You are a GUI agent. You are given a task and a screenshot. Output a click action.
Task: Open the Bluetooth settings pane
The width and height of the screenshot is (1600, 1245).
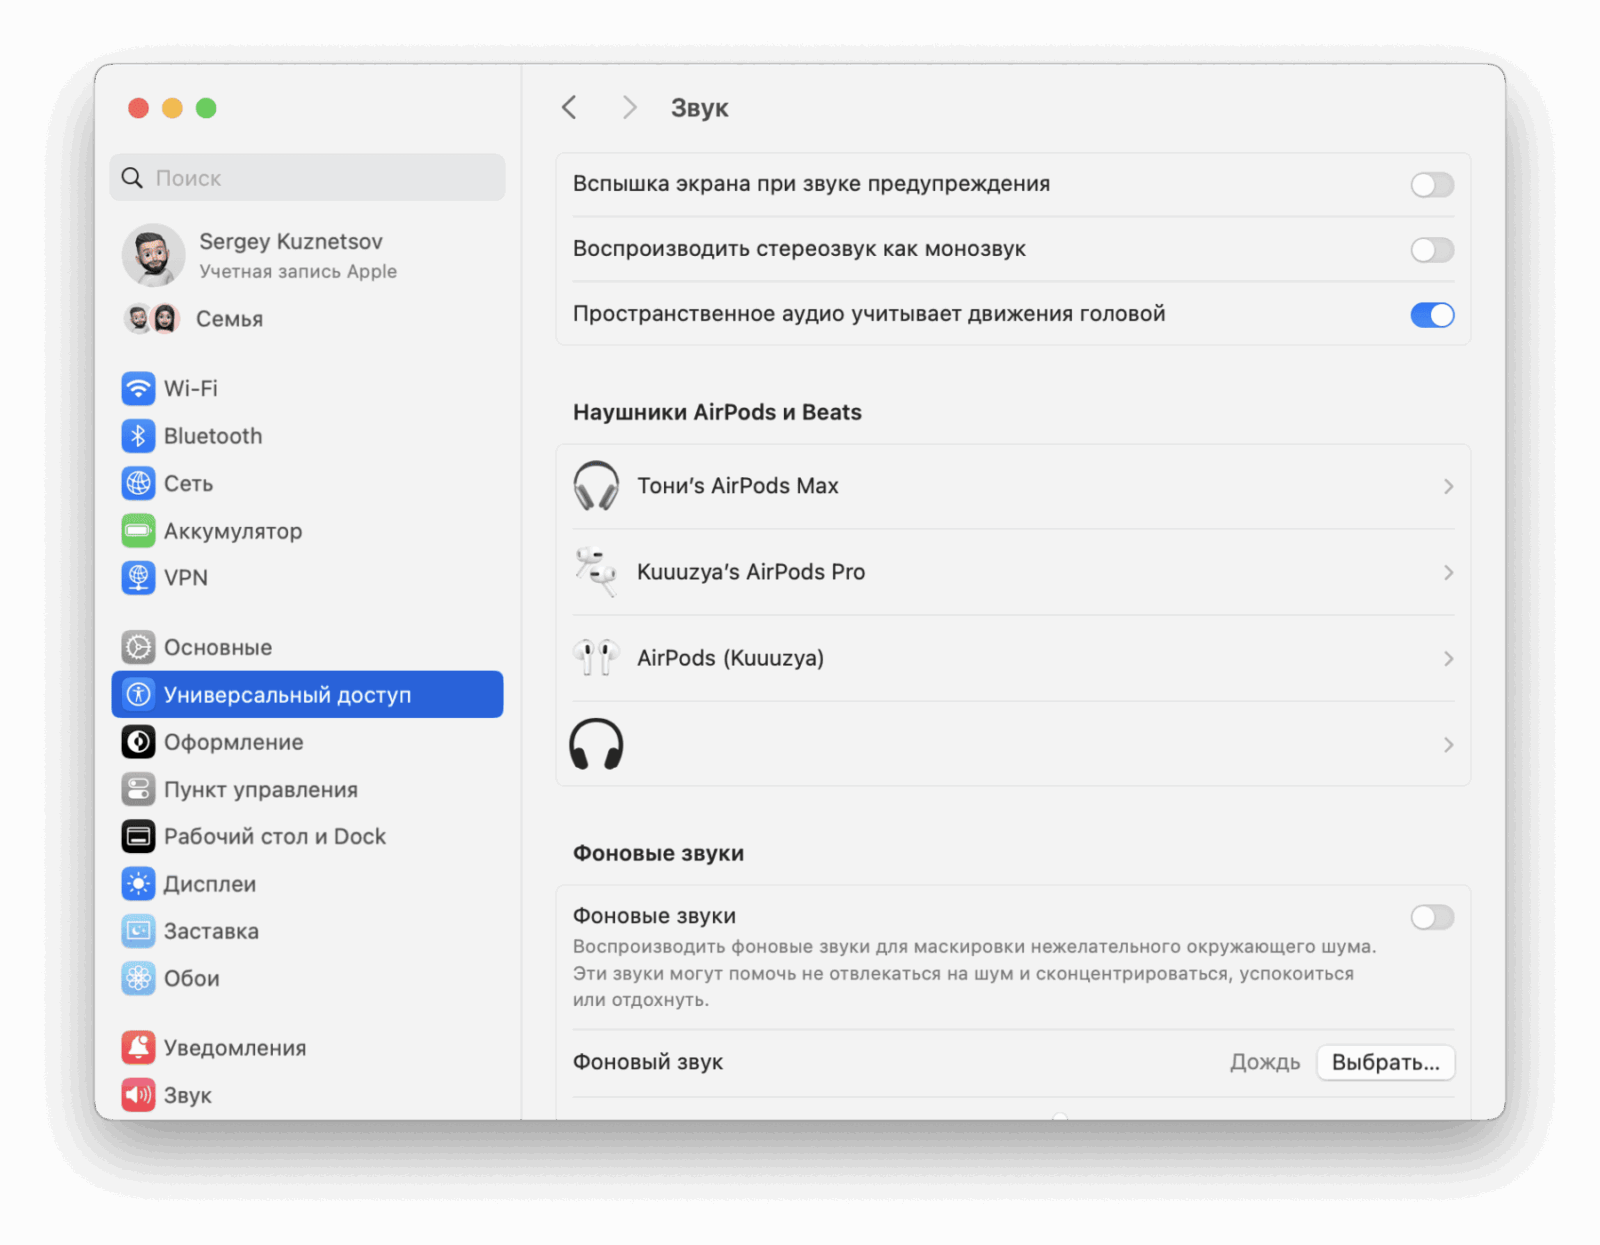[307, 436]
